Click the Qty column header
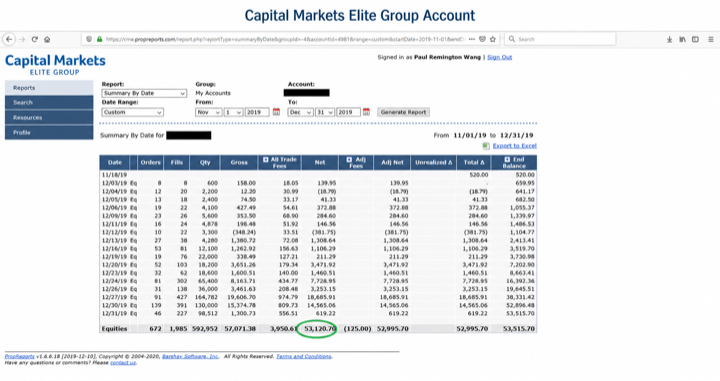This screenshot has width=720, height=381. coord(205,162)
